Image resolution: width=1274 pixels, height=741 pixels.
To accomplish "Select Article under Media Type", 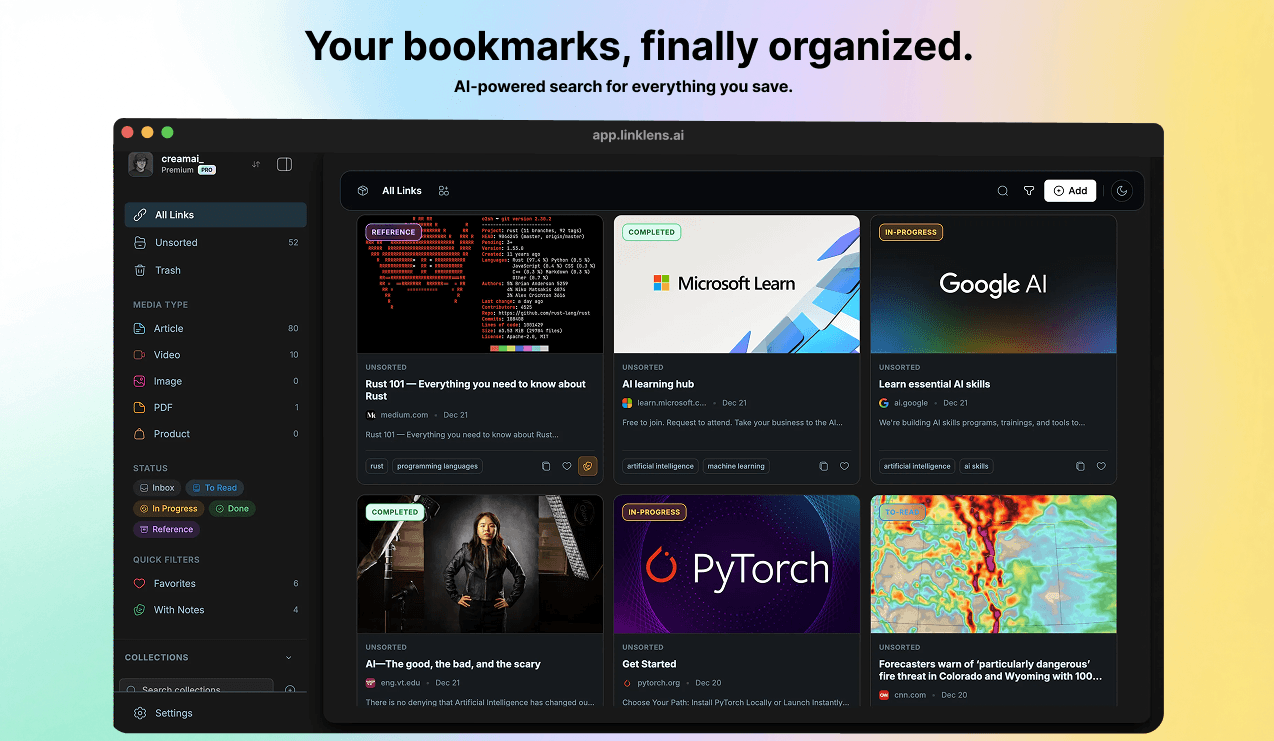I will 168,328.
